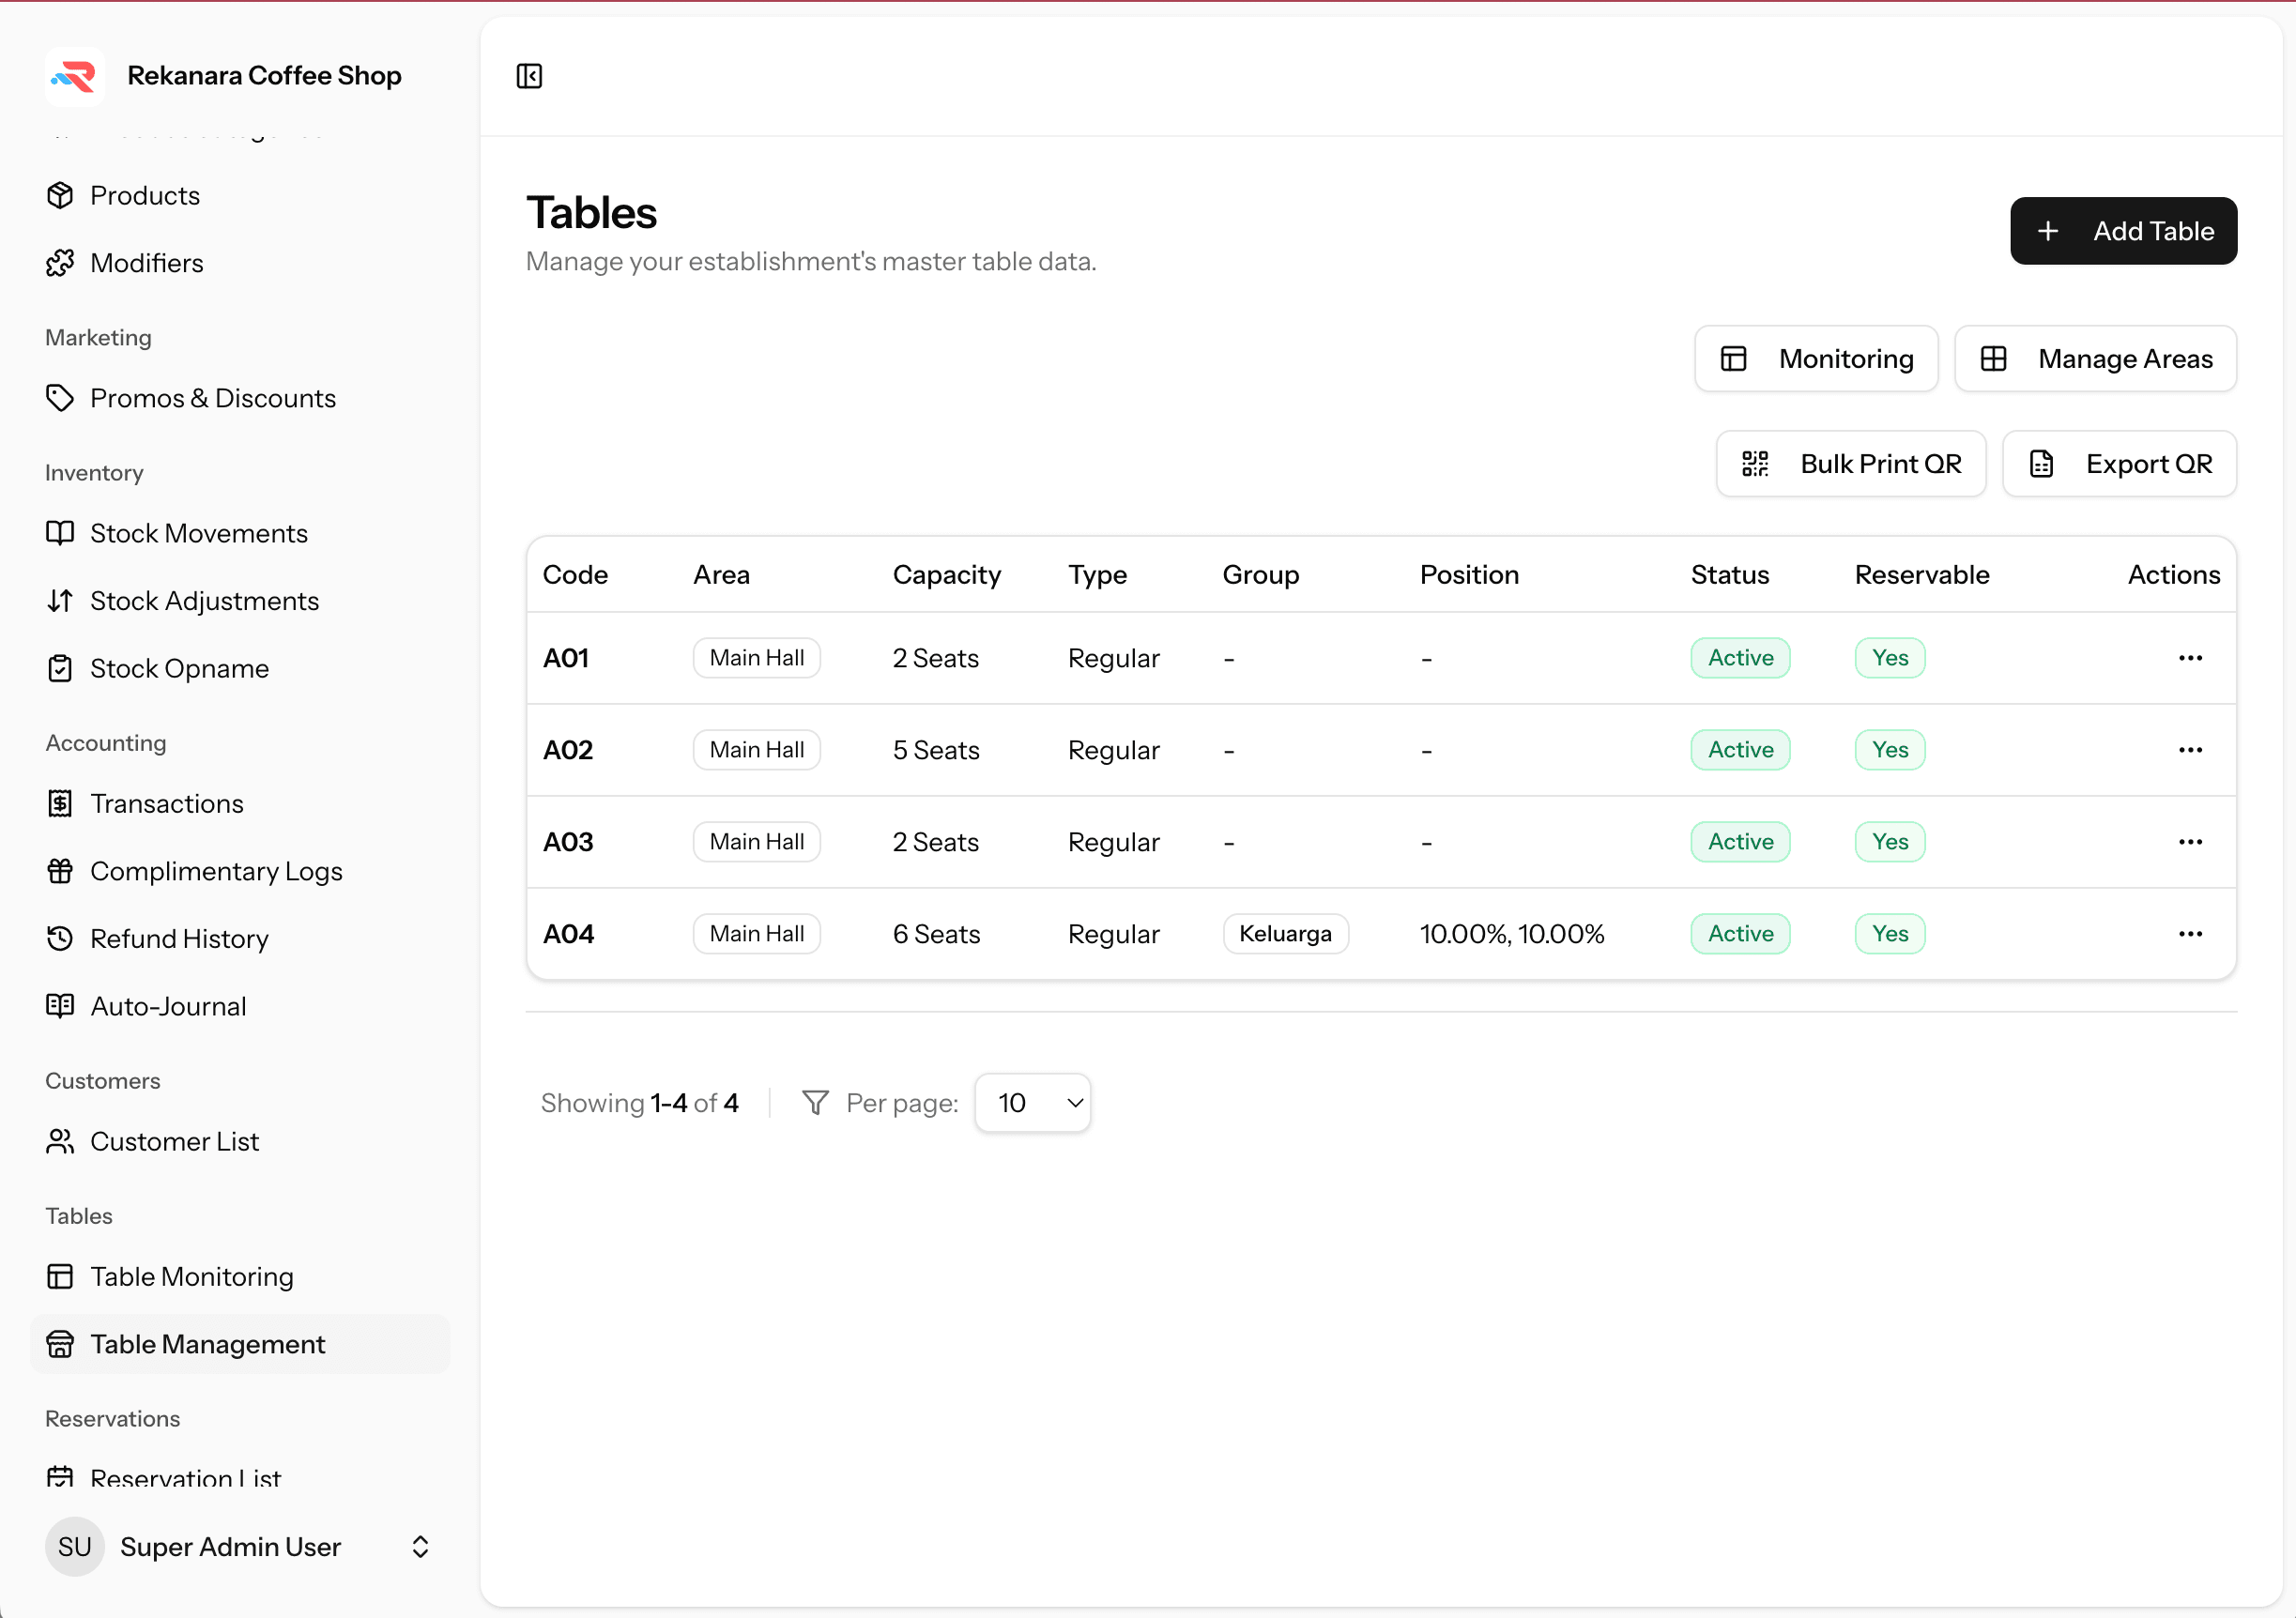View Refund History
The width and height of the screenshot is (2296, 1618).
[240, 938]
